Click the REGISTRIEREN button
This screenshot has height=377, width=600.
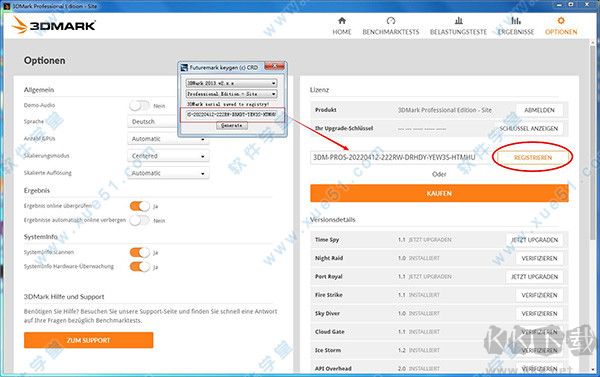coord(533,158)
